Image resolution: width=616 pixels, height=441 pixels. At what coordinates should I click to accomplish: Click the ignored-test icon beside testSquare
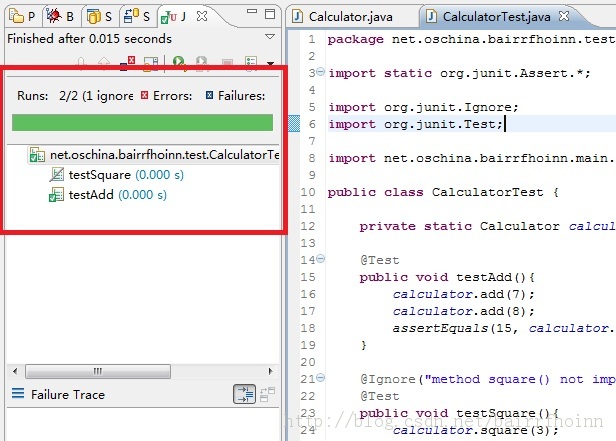point(57,175)
